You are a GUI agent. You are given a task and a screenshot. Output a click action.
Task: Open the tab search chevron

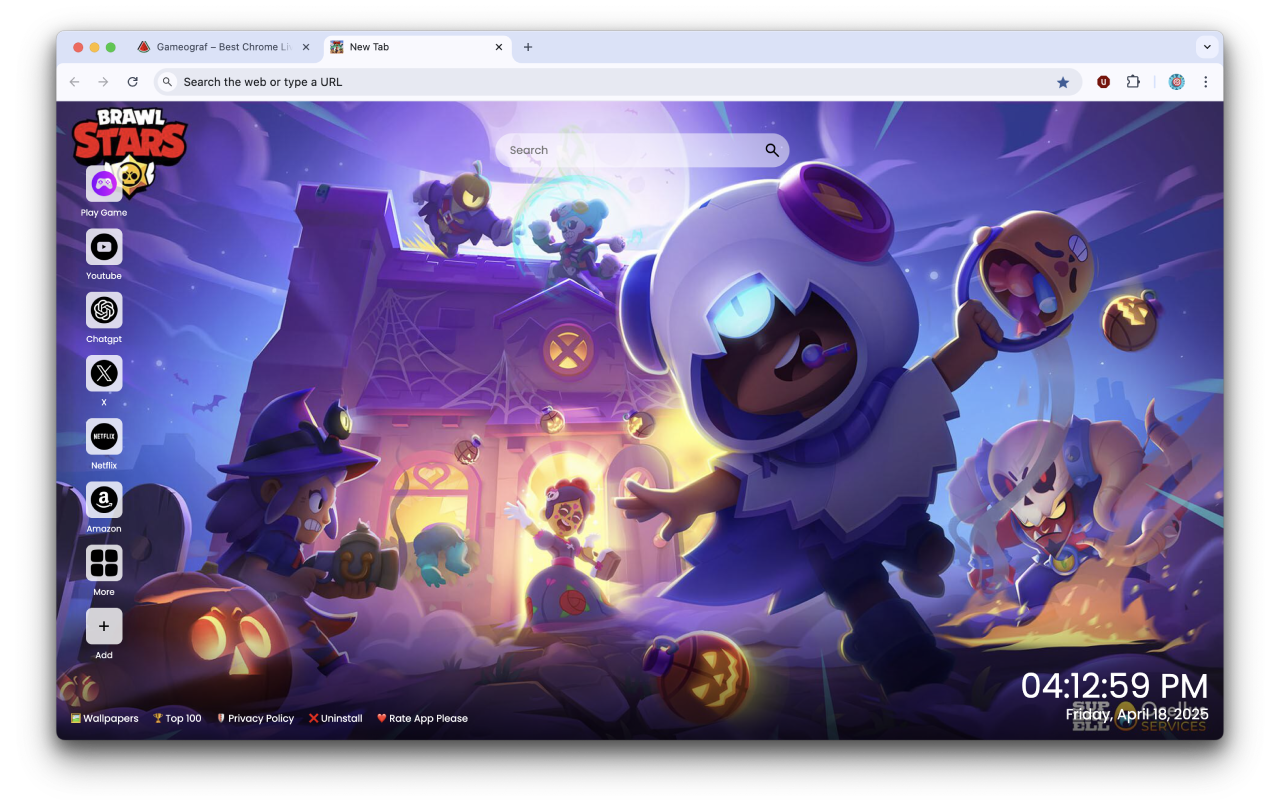click(x=1207, y=46)
